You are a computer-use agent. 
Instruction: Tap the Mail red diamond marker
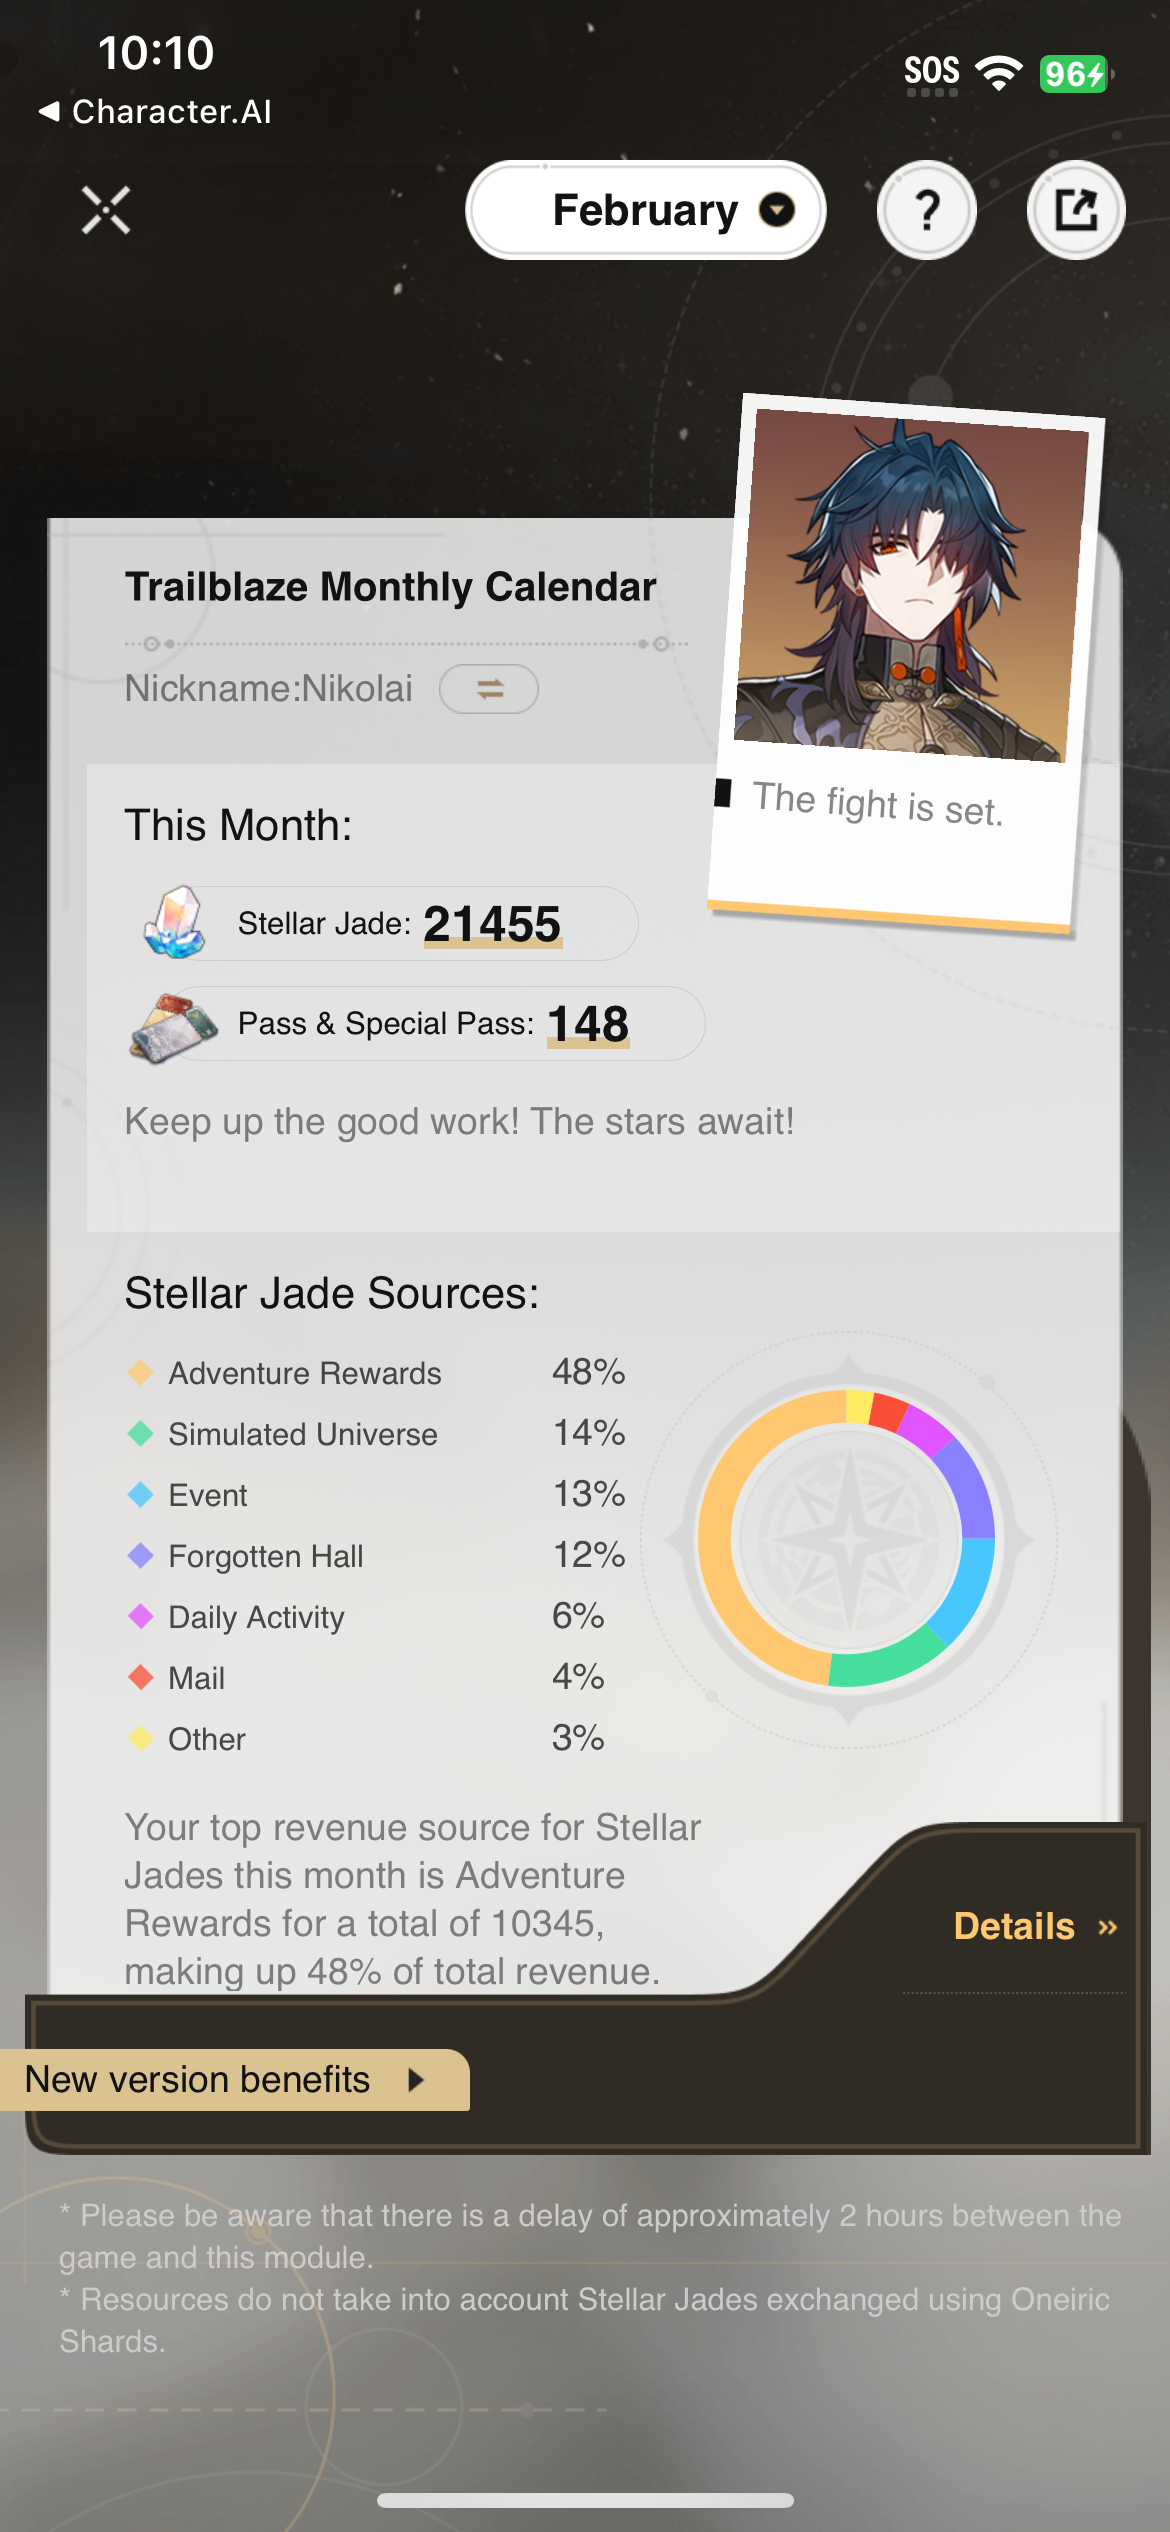pyautogui.click(x=141, y=1678)
